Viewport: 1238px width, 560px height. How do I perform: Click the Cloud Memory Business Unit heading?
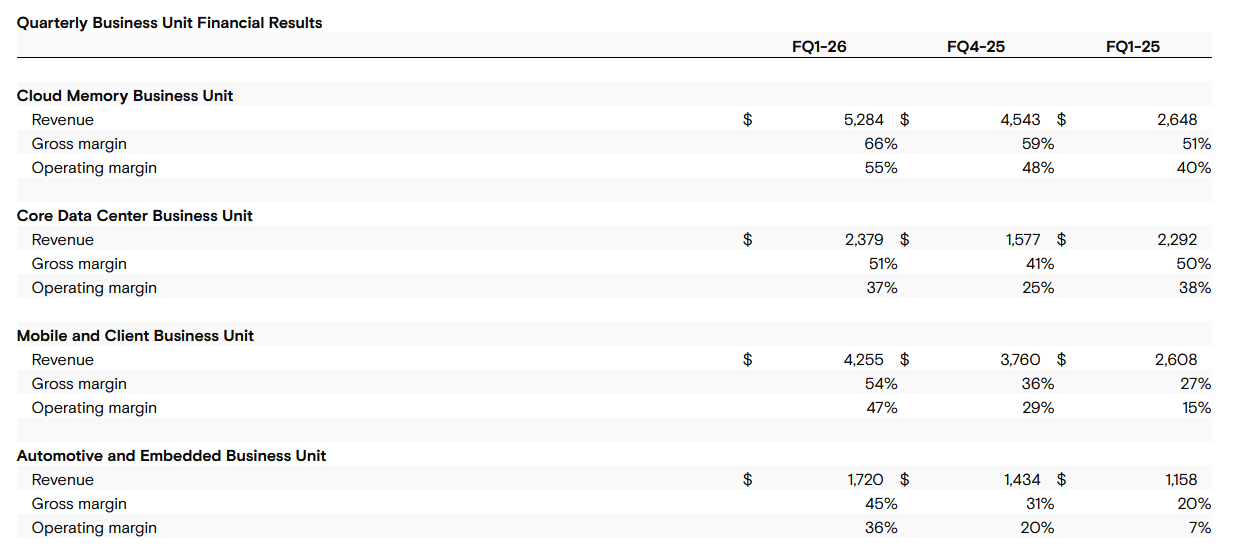click(x=125, y=96)
